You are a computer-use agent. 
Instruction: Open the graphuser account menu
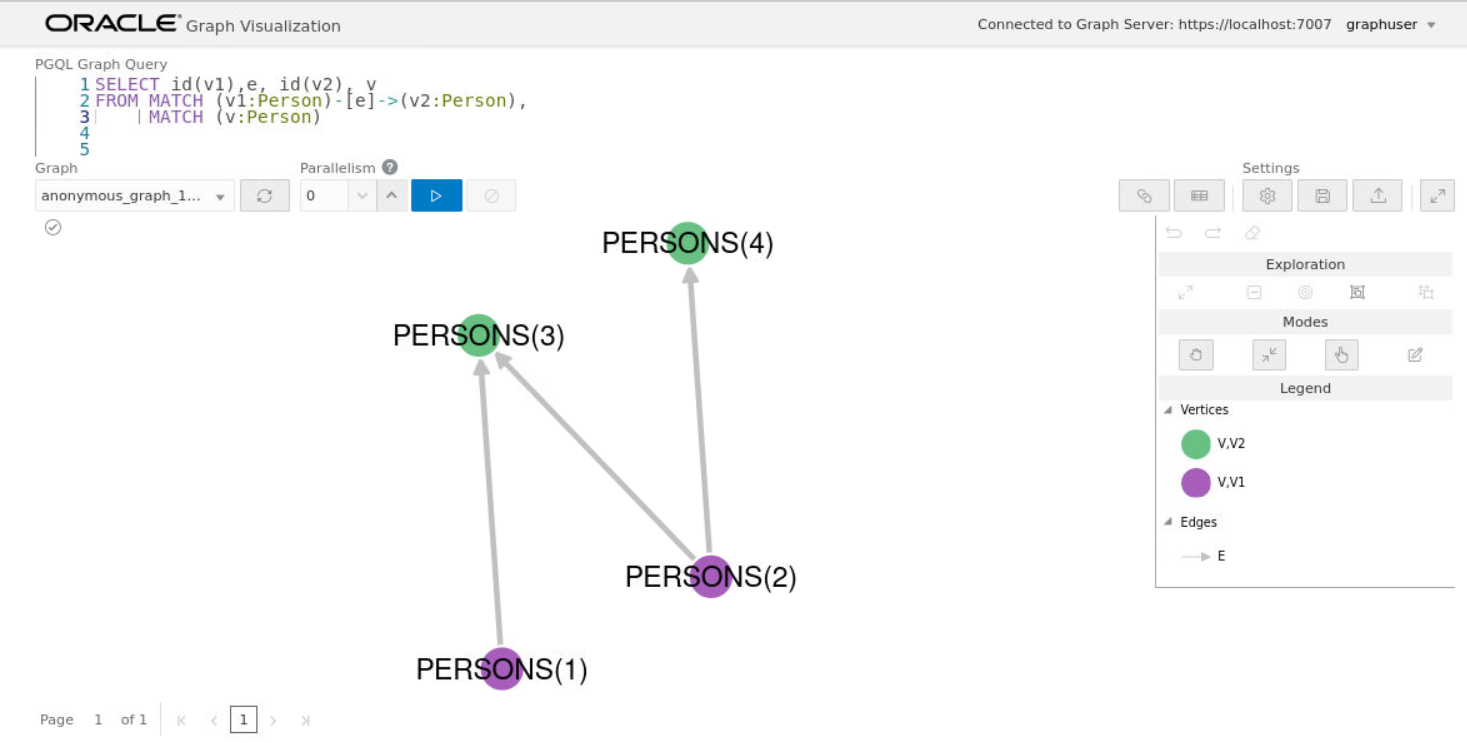1391,25
